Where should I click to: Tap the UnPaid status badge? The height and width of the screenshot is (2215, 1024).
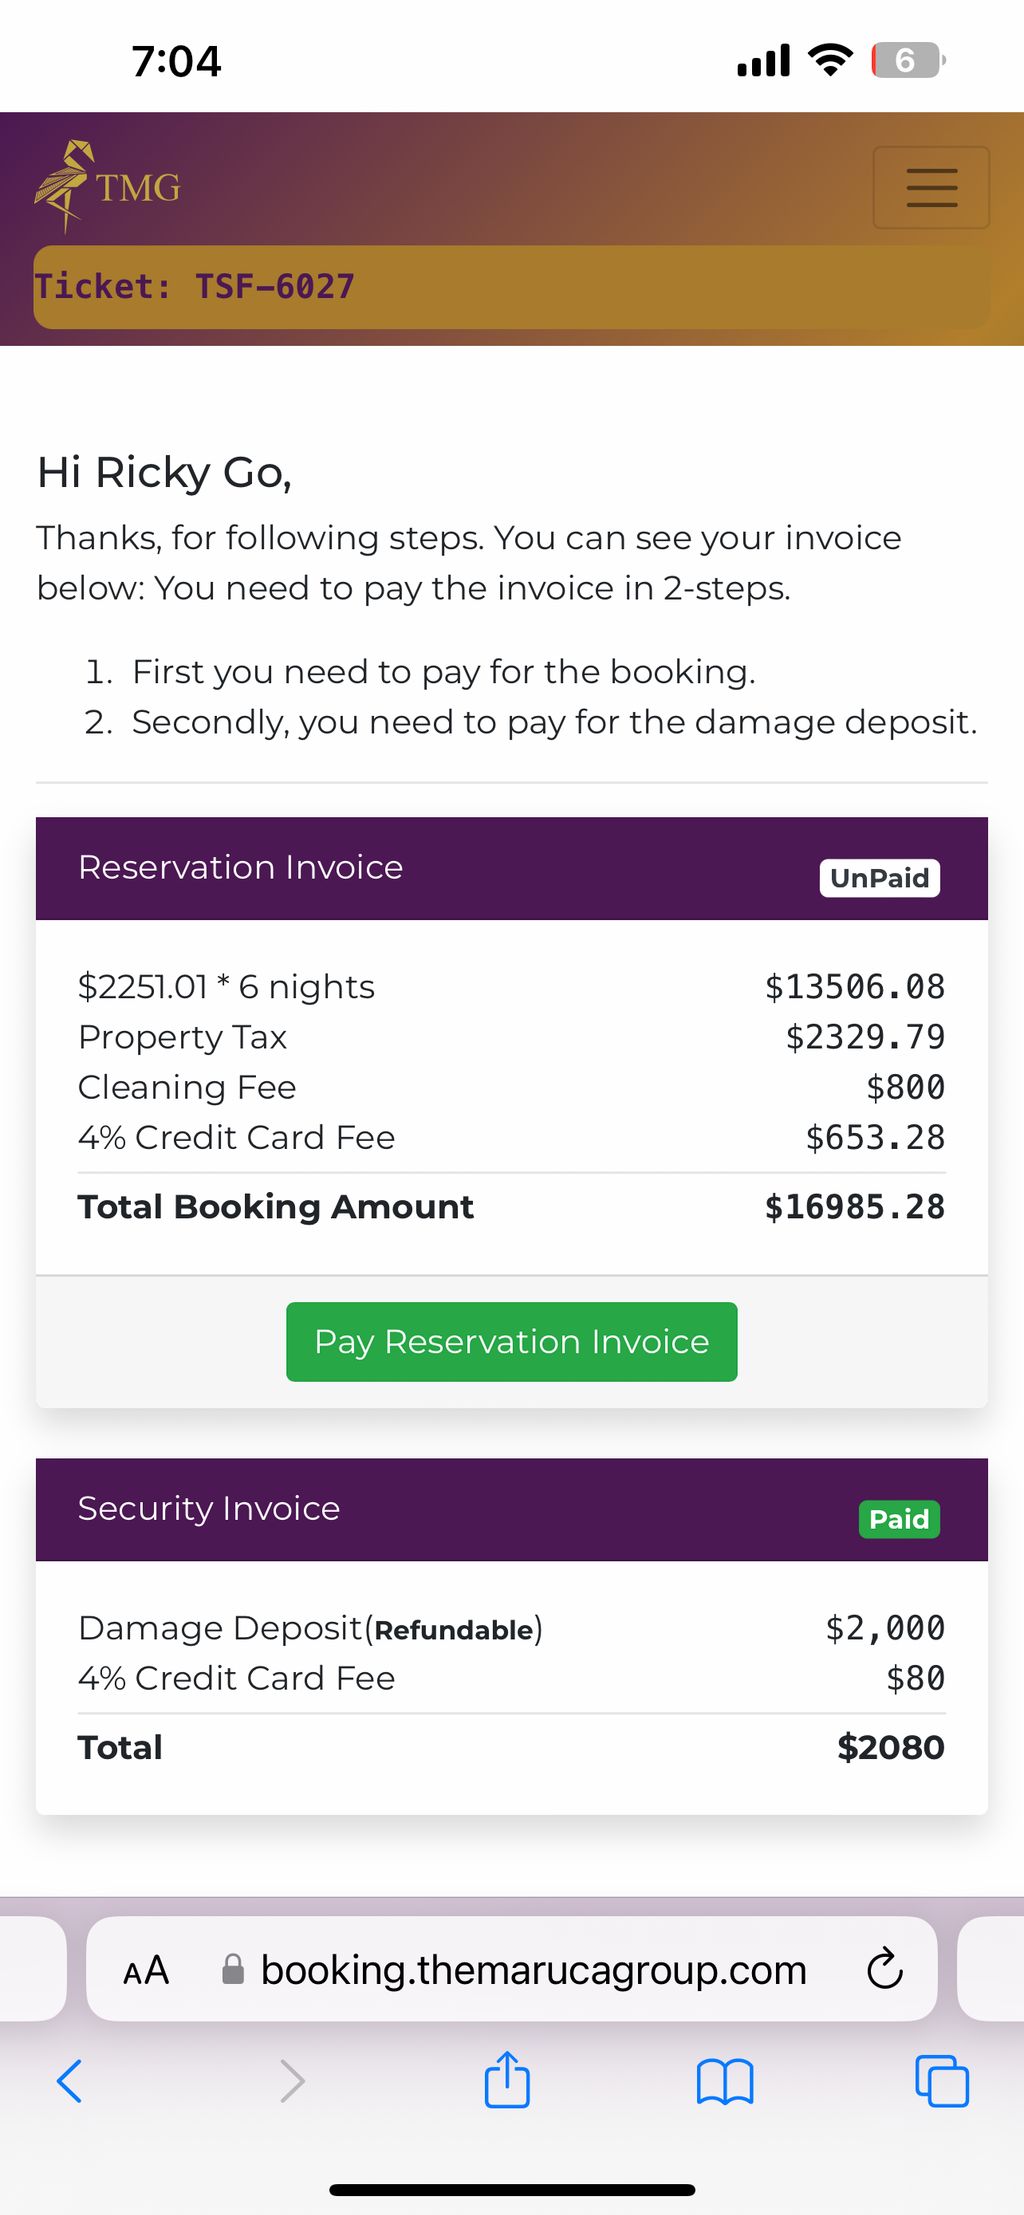coord(880,878)
